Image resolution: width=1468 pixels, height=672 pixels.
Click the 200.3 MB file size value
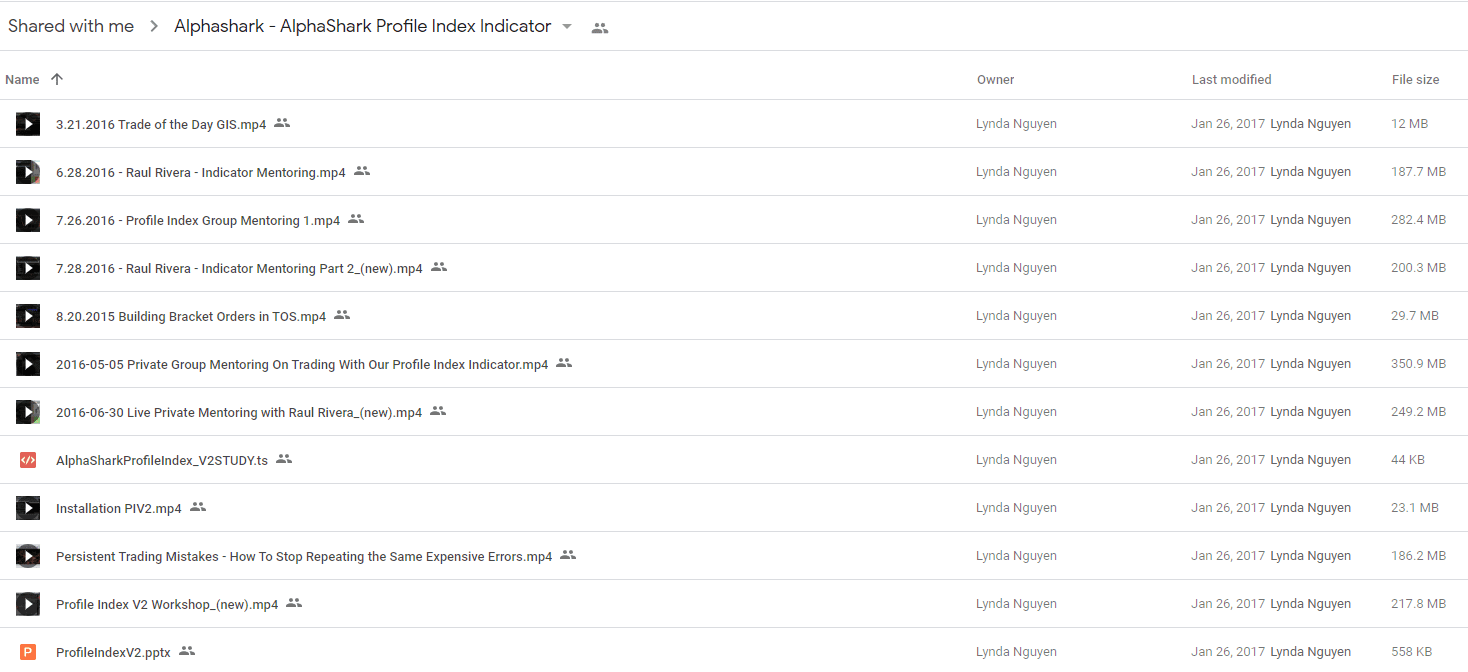(x=1419, y=268)
